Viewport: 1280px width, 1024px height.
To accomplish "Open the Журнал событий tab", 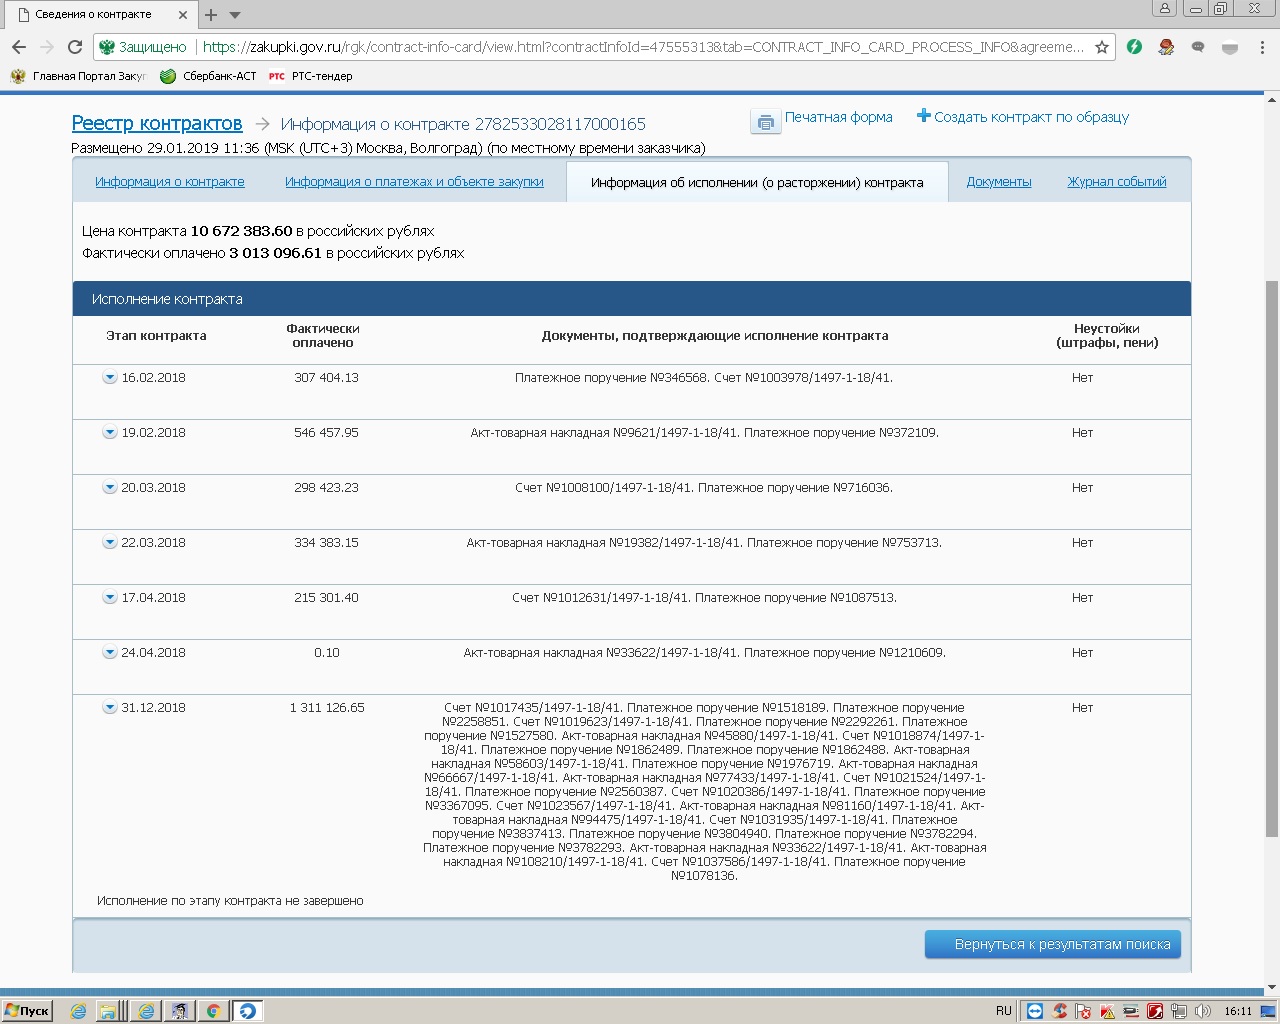I will coord(1117,182).
